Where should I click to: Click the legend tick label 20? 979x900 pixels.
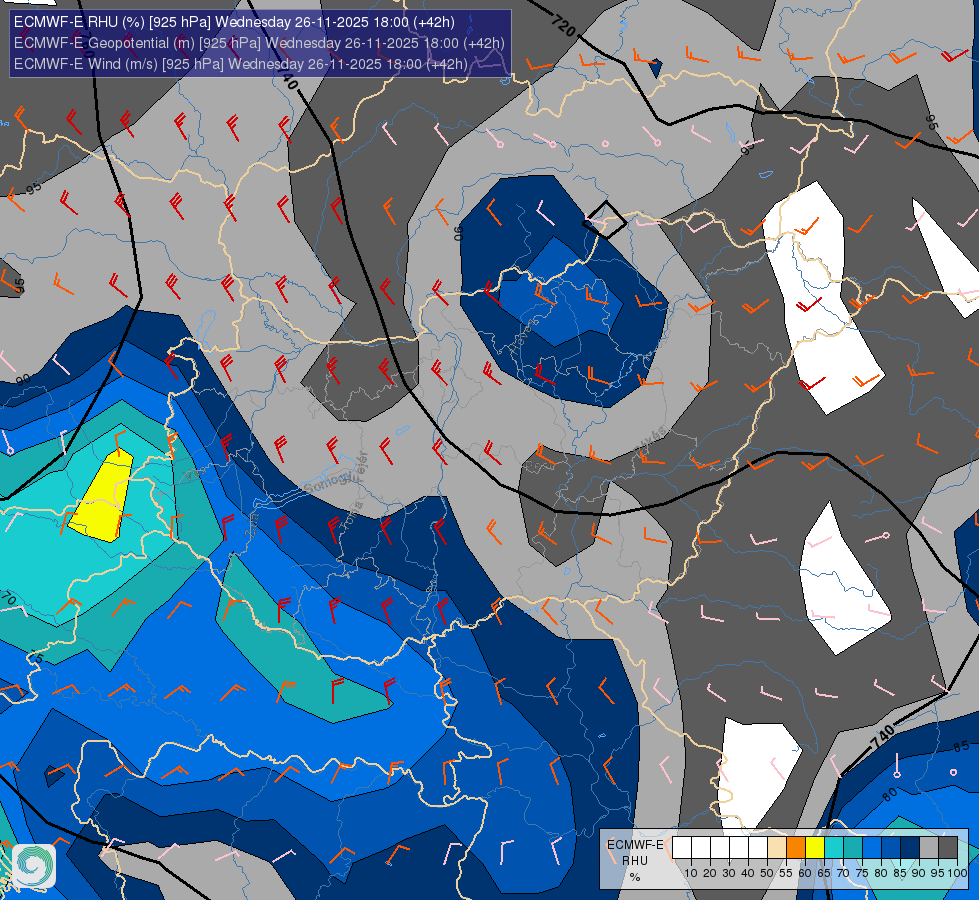point(710,873)
